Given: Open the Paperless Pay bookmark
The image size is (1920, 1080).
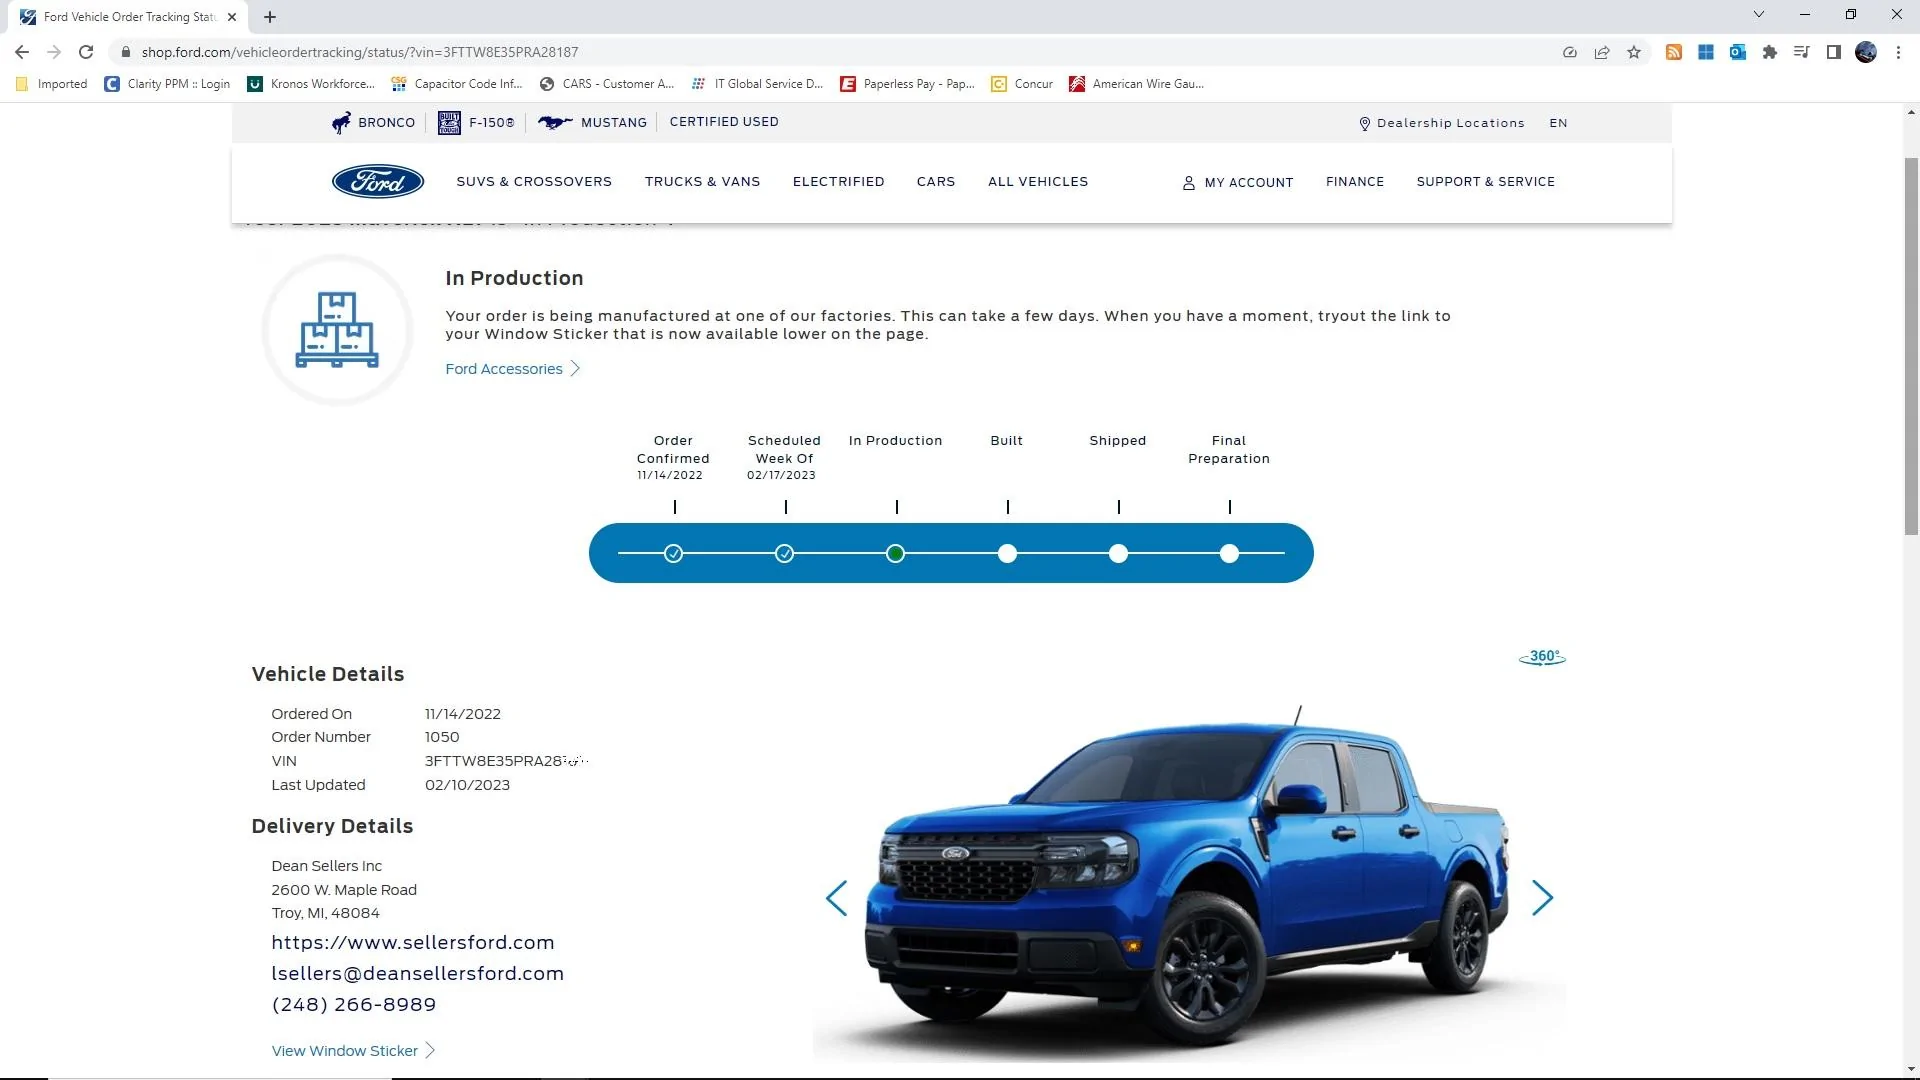Looking at the screenshot, I should tap(908, 84).
